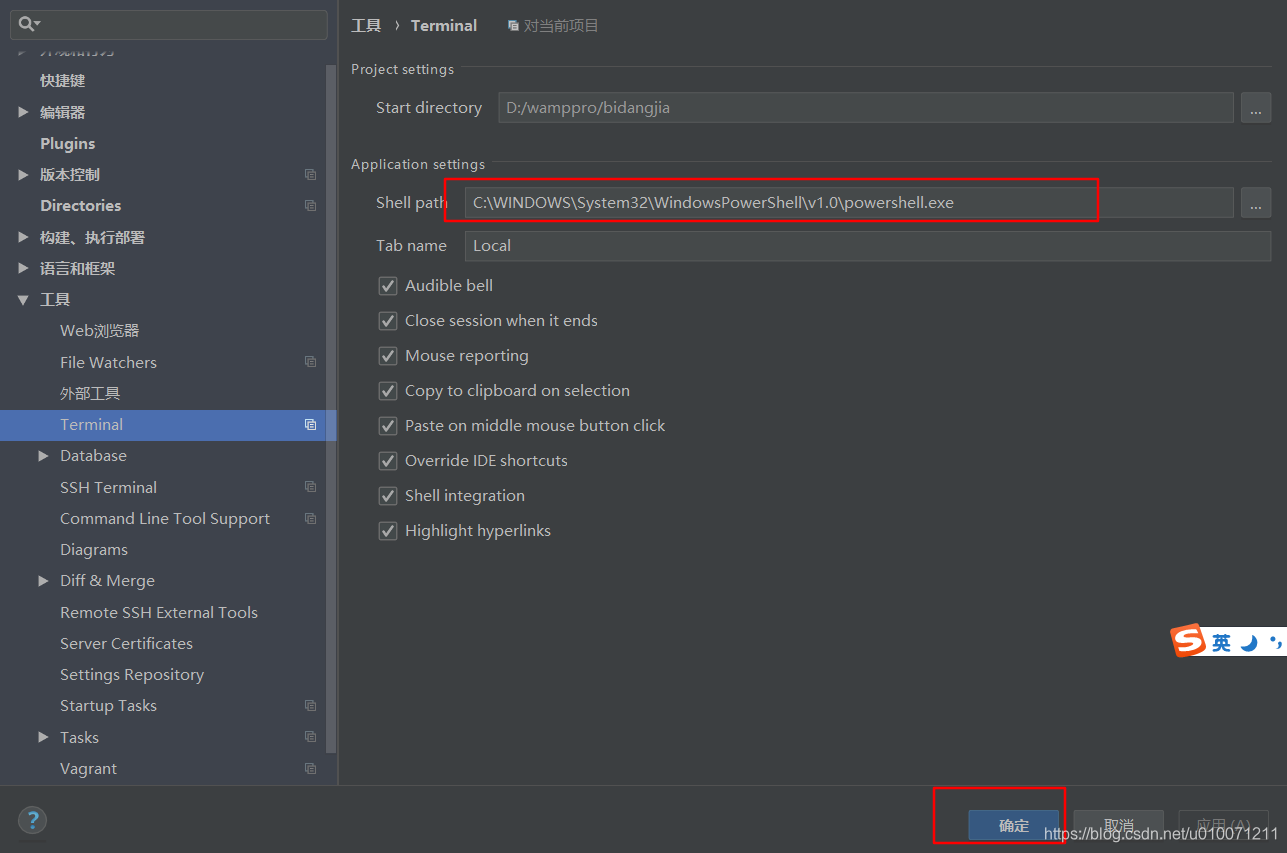Click project-level icon on Terminal row

click(x=311, y=424)
